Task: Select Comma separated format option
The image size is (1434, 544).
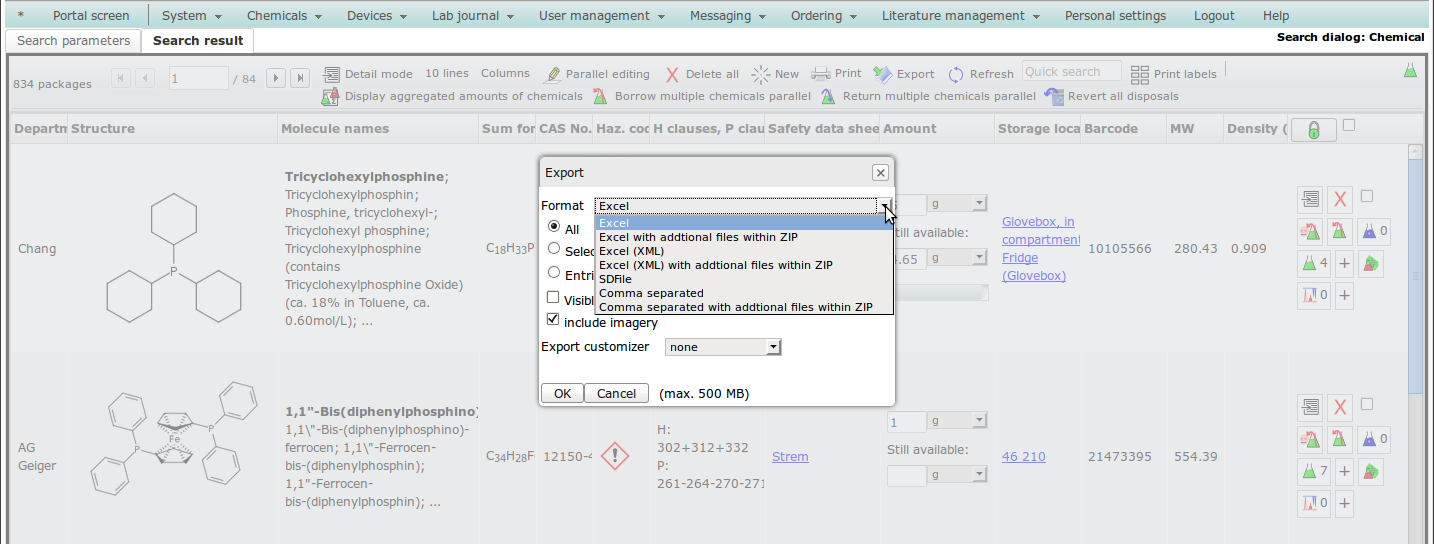Action: click(651, 293)
